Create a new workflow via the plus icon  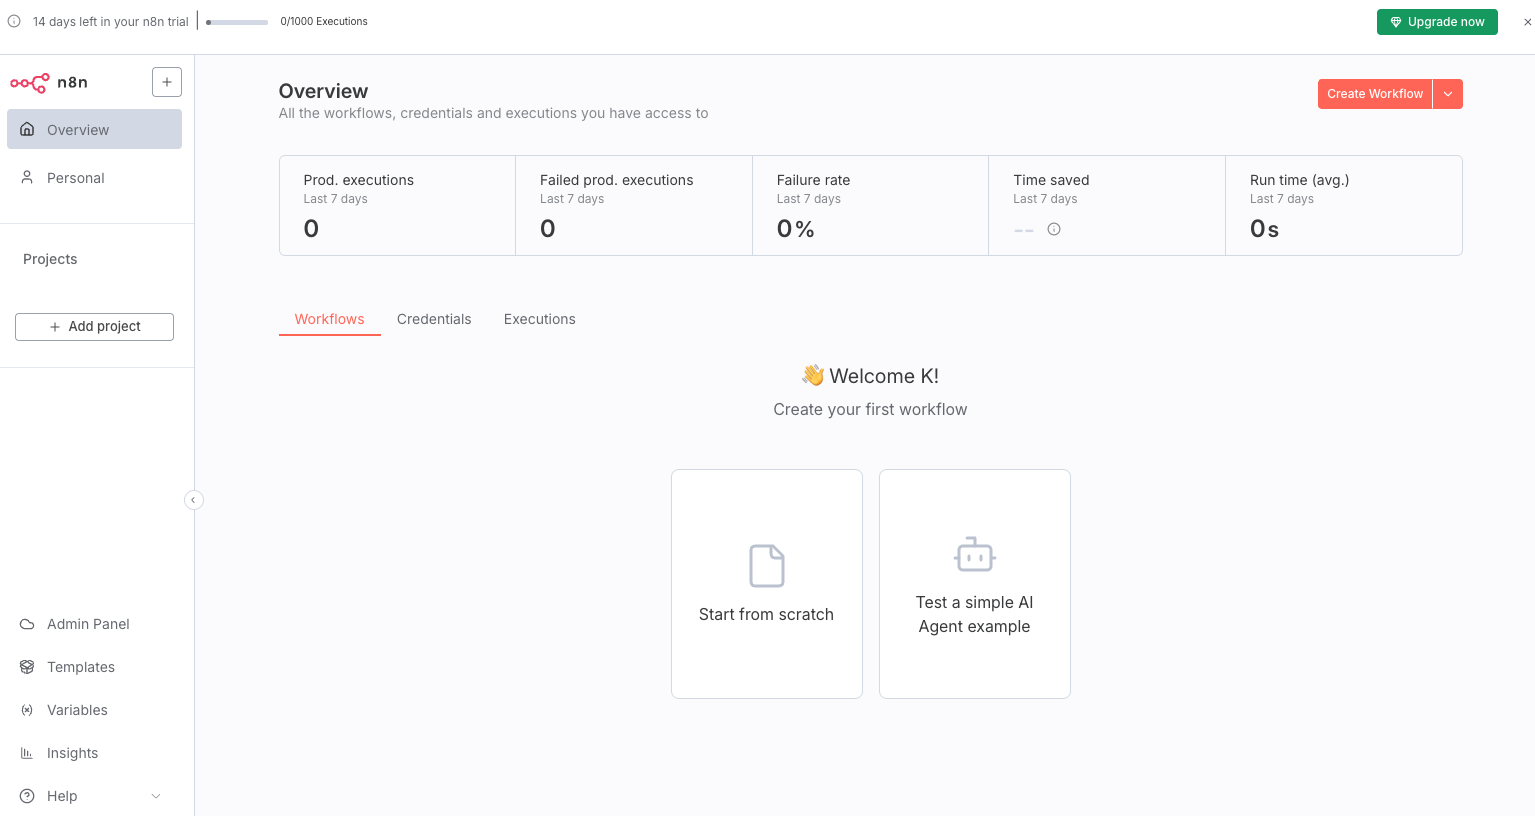[166, 82]
